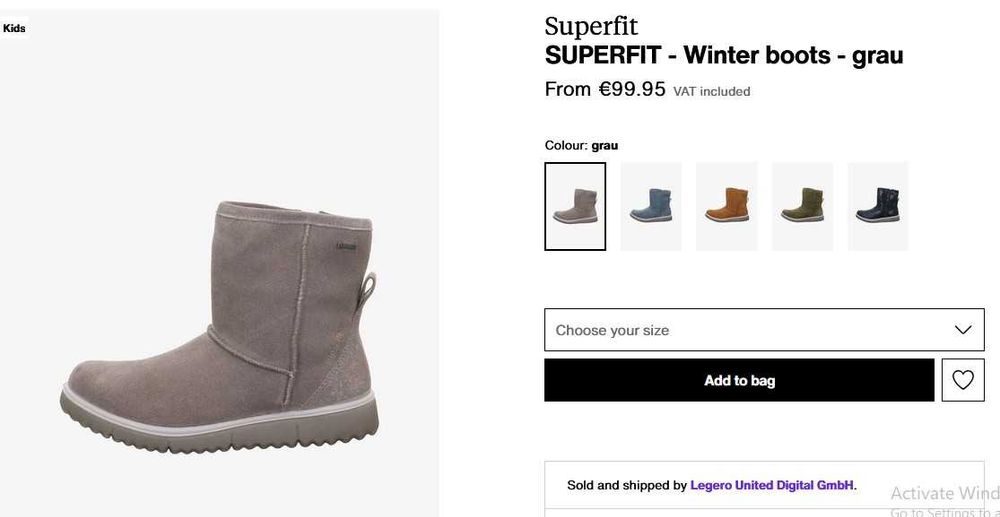Click the Sold and shipped by text
1000x517 pixels.
coord(627,485)
